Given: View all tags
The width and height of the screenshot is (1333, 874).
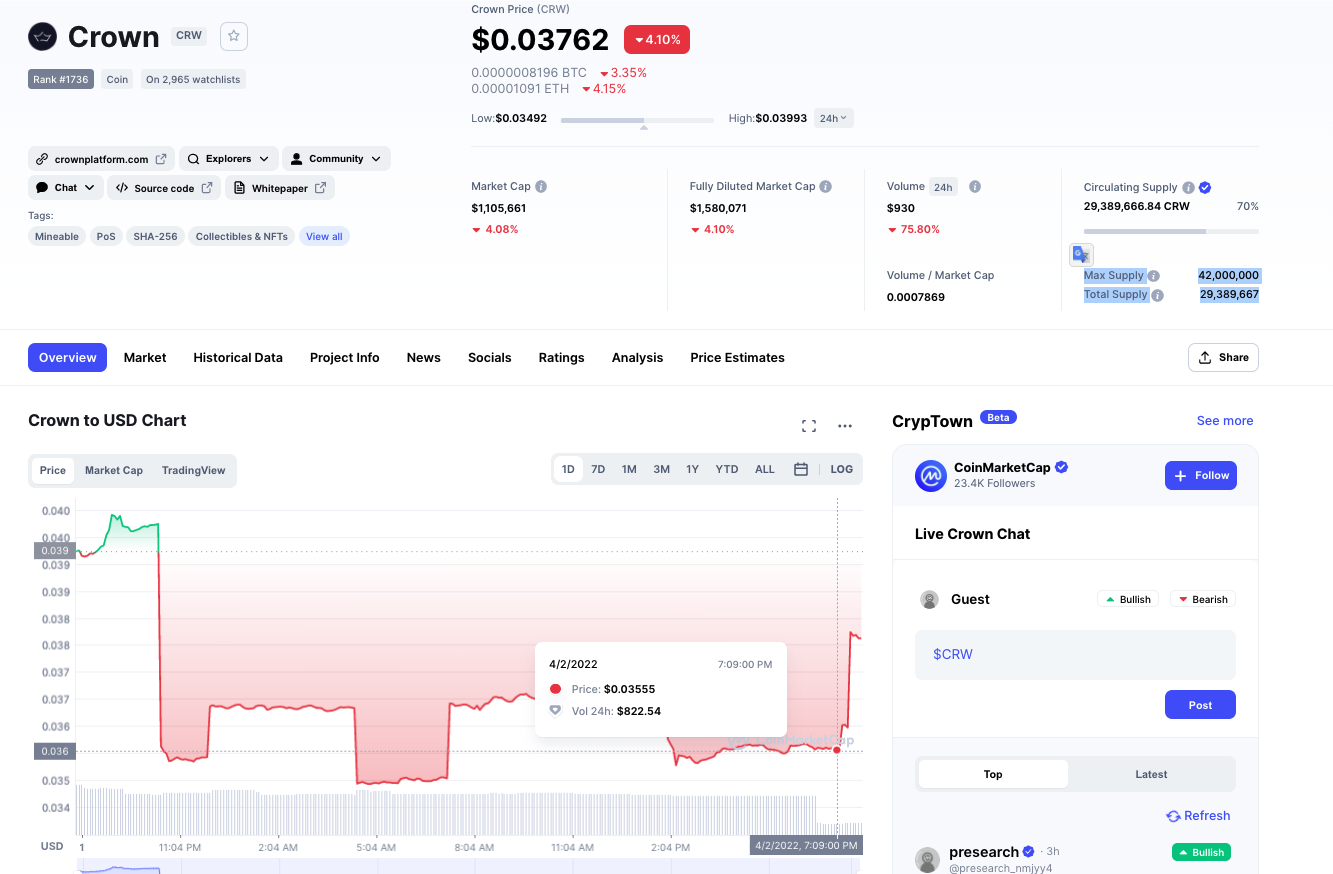Looking at the screenshot, I should 324,237.
